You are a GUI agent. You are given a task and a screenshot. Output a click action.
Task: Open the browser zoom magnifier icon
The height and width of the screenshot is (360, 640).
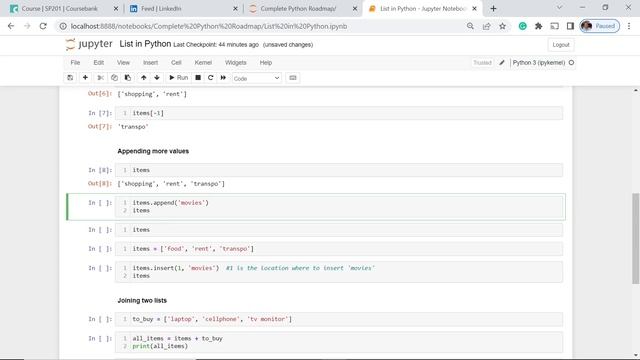(x=470, y=26)
